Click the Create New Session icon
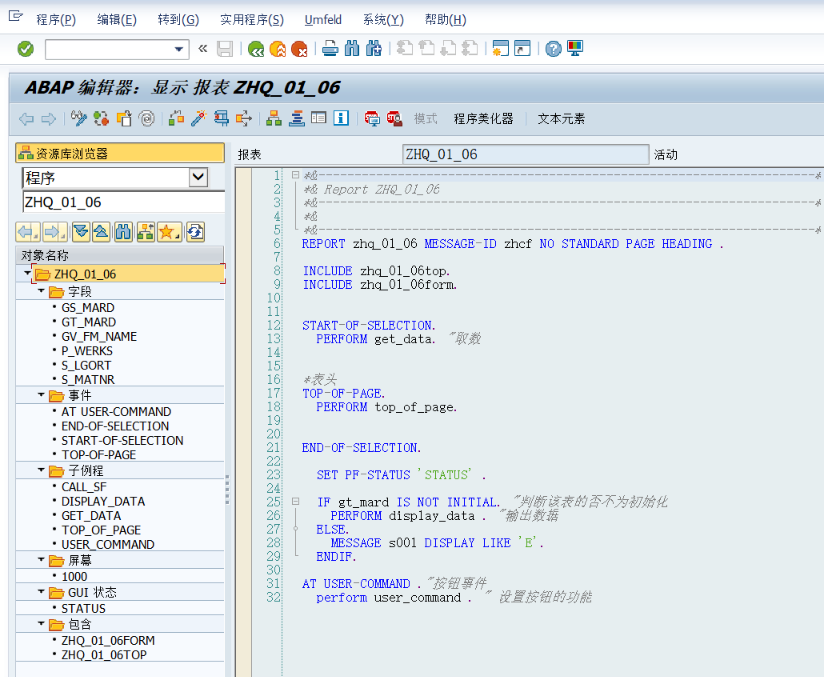 [x=500, y=48]
